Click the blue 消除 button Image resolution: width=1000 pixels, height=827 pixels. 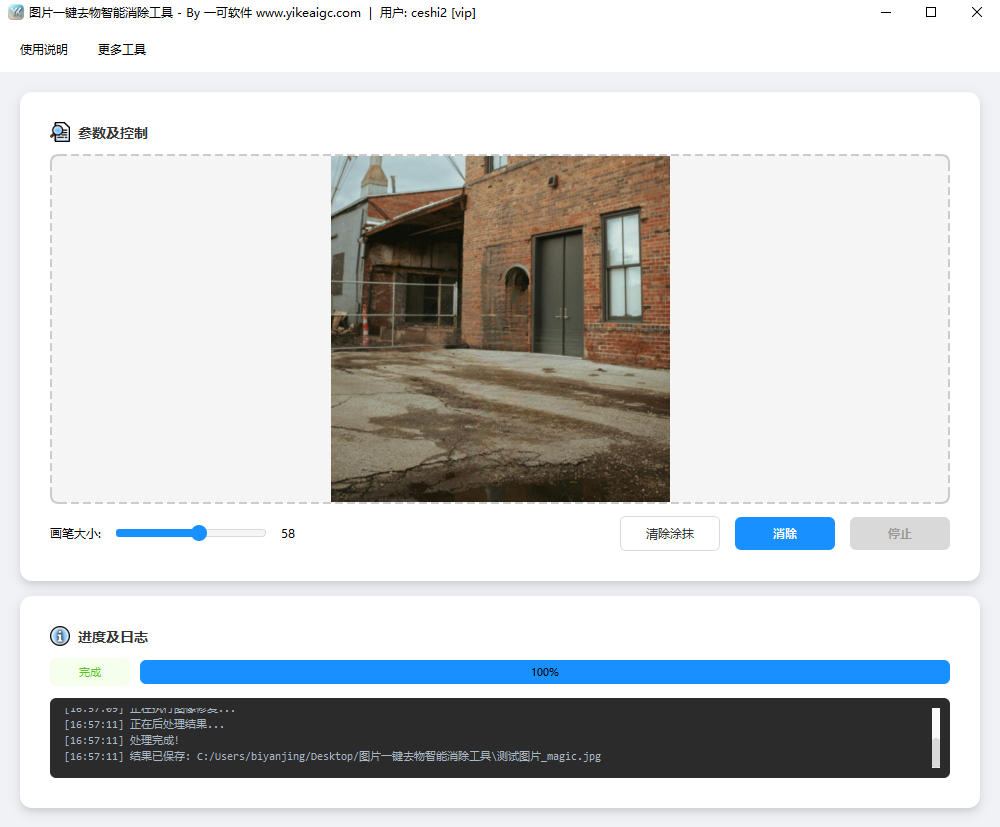coord(784,533)
